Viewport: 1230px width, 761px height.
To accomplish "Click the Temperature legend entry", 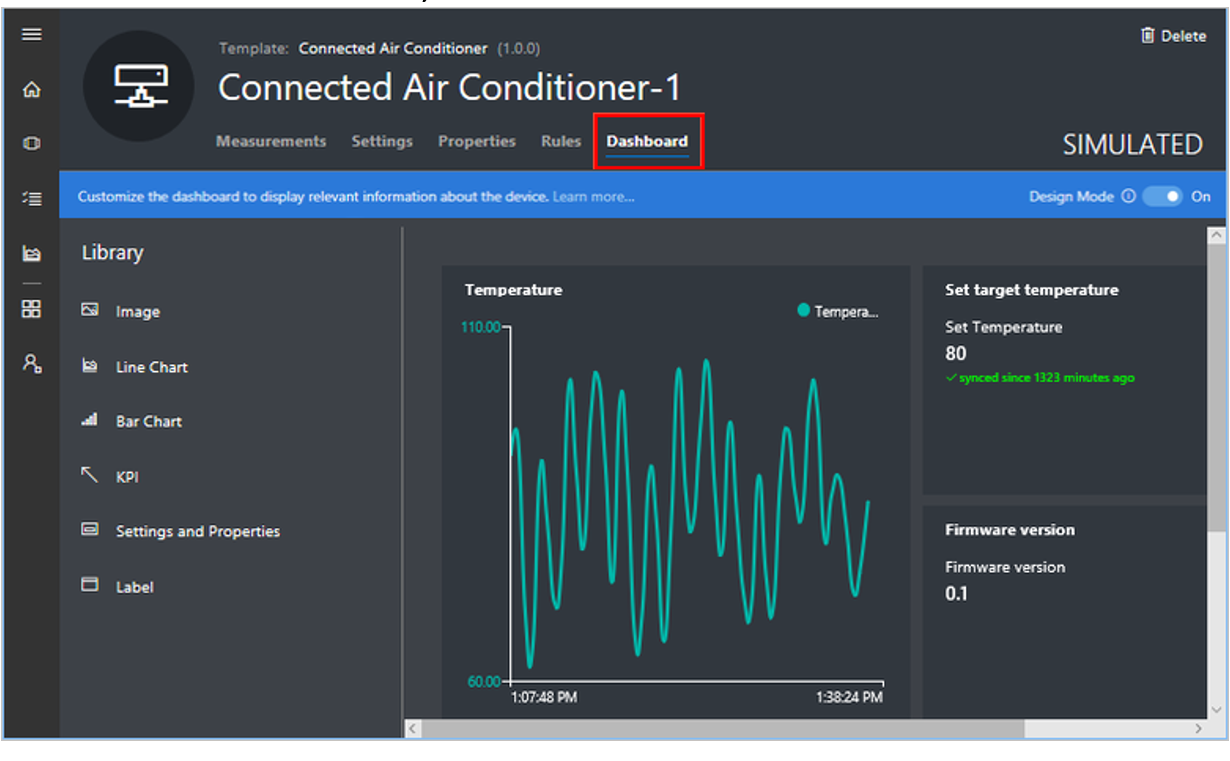I will (838, 311).
